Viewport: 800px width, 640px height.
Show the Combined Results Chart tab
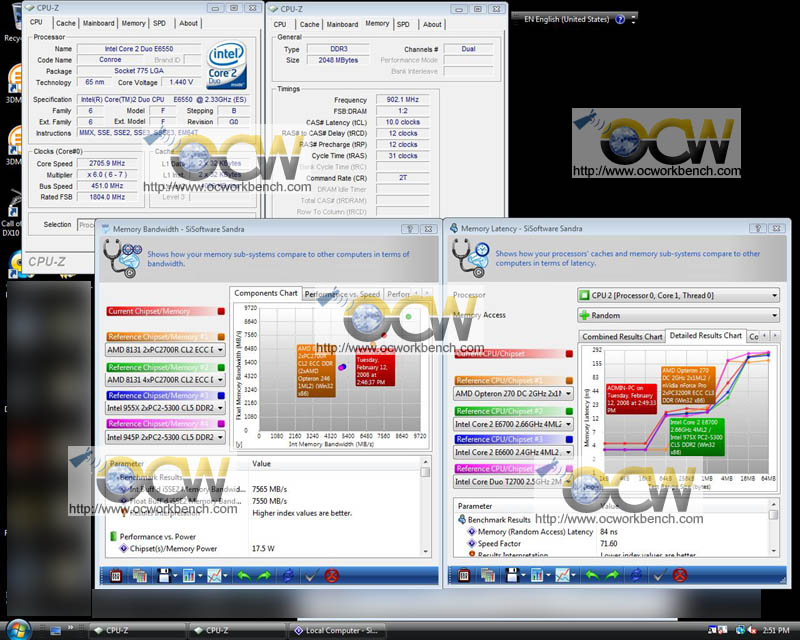[x=622, y=337]
